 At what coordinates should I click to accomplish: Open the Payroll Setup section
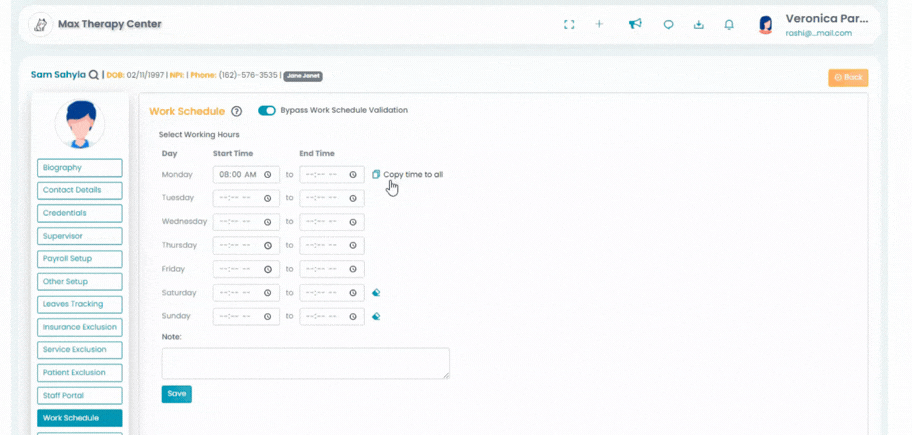click(80, 259)
